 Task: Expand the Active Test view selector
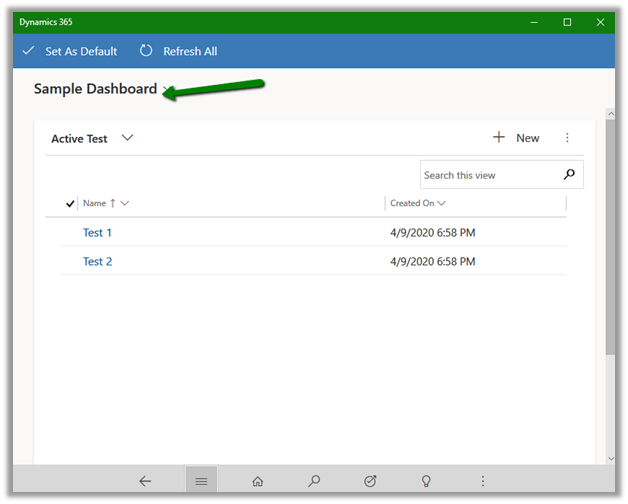coord(127,138)
